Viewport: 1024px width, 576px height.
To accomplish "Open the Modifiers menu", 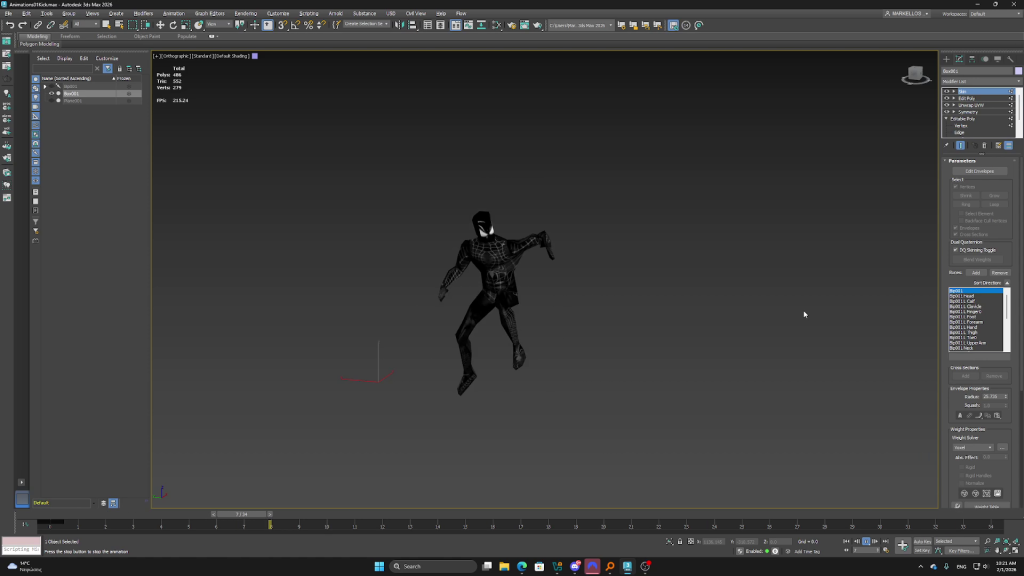I will 143,13.
